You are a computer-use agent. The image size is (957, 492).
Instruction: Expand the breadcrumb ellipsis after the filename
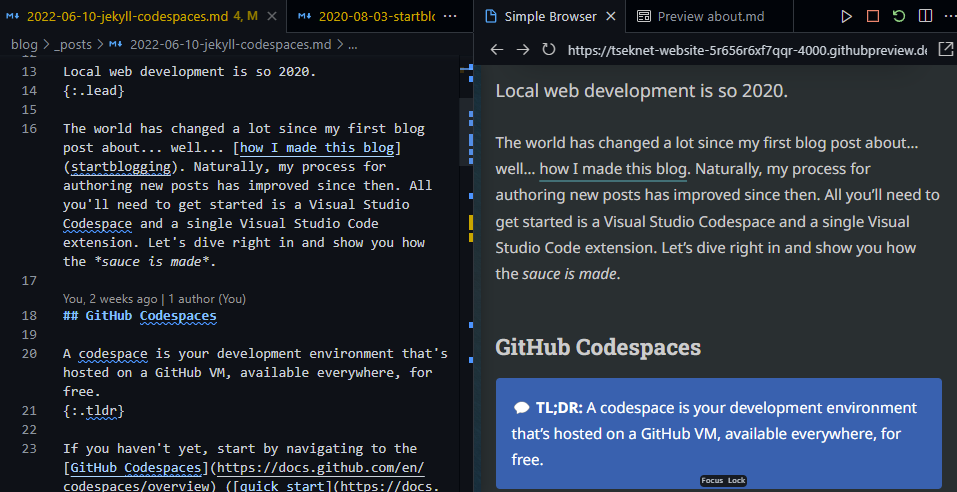click(x=351, y=45)
